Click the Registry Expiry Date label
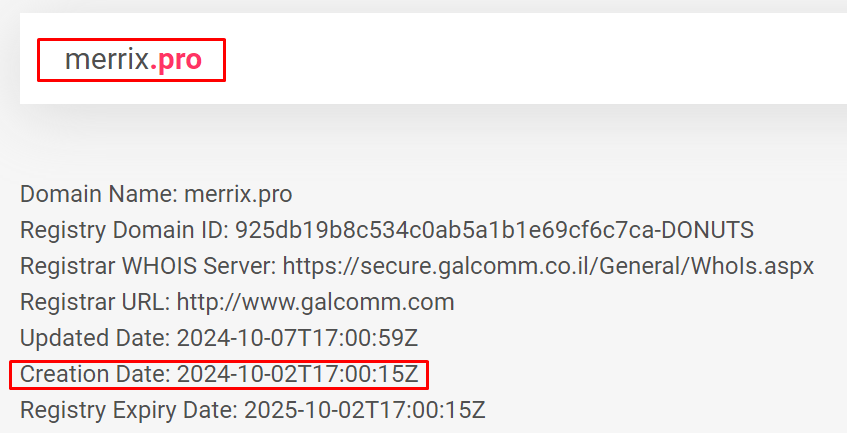Screen dimensions: 847x433 coord(129,410)
